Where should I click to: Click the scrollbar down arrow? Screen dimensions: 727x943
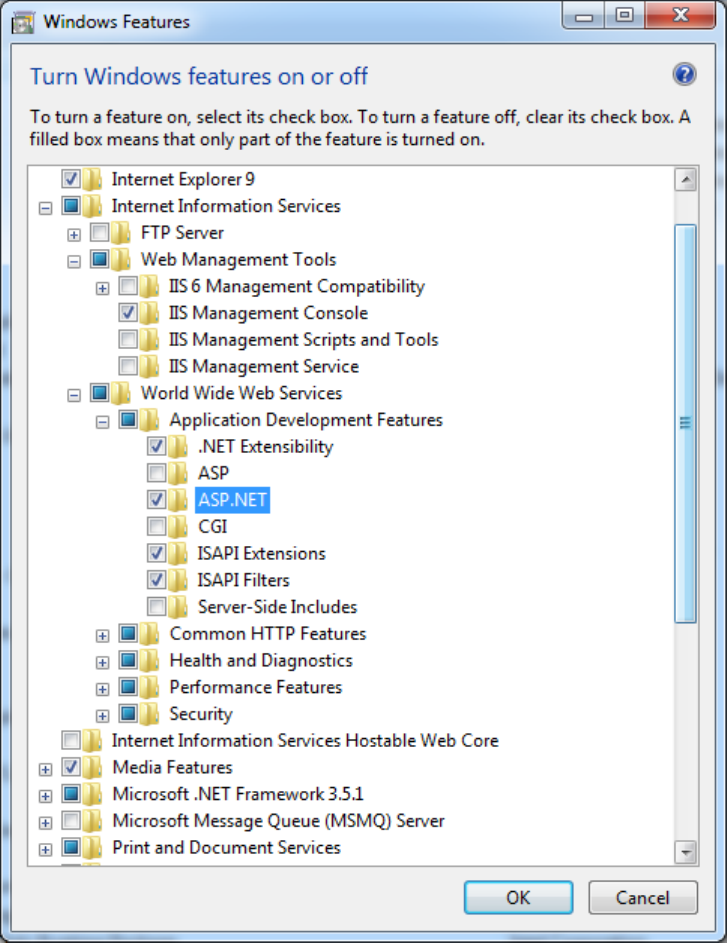686,852
